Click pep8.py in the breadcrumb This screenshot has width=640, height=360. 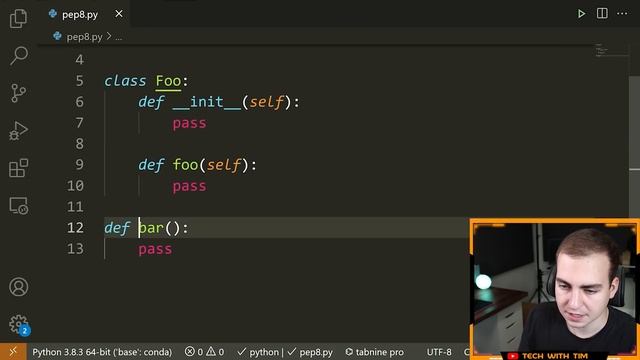84,37
